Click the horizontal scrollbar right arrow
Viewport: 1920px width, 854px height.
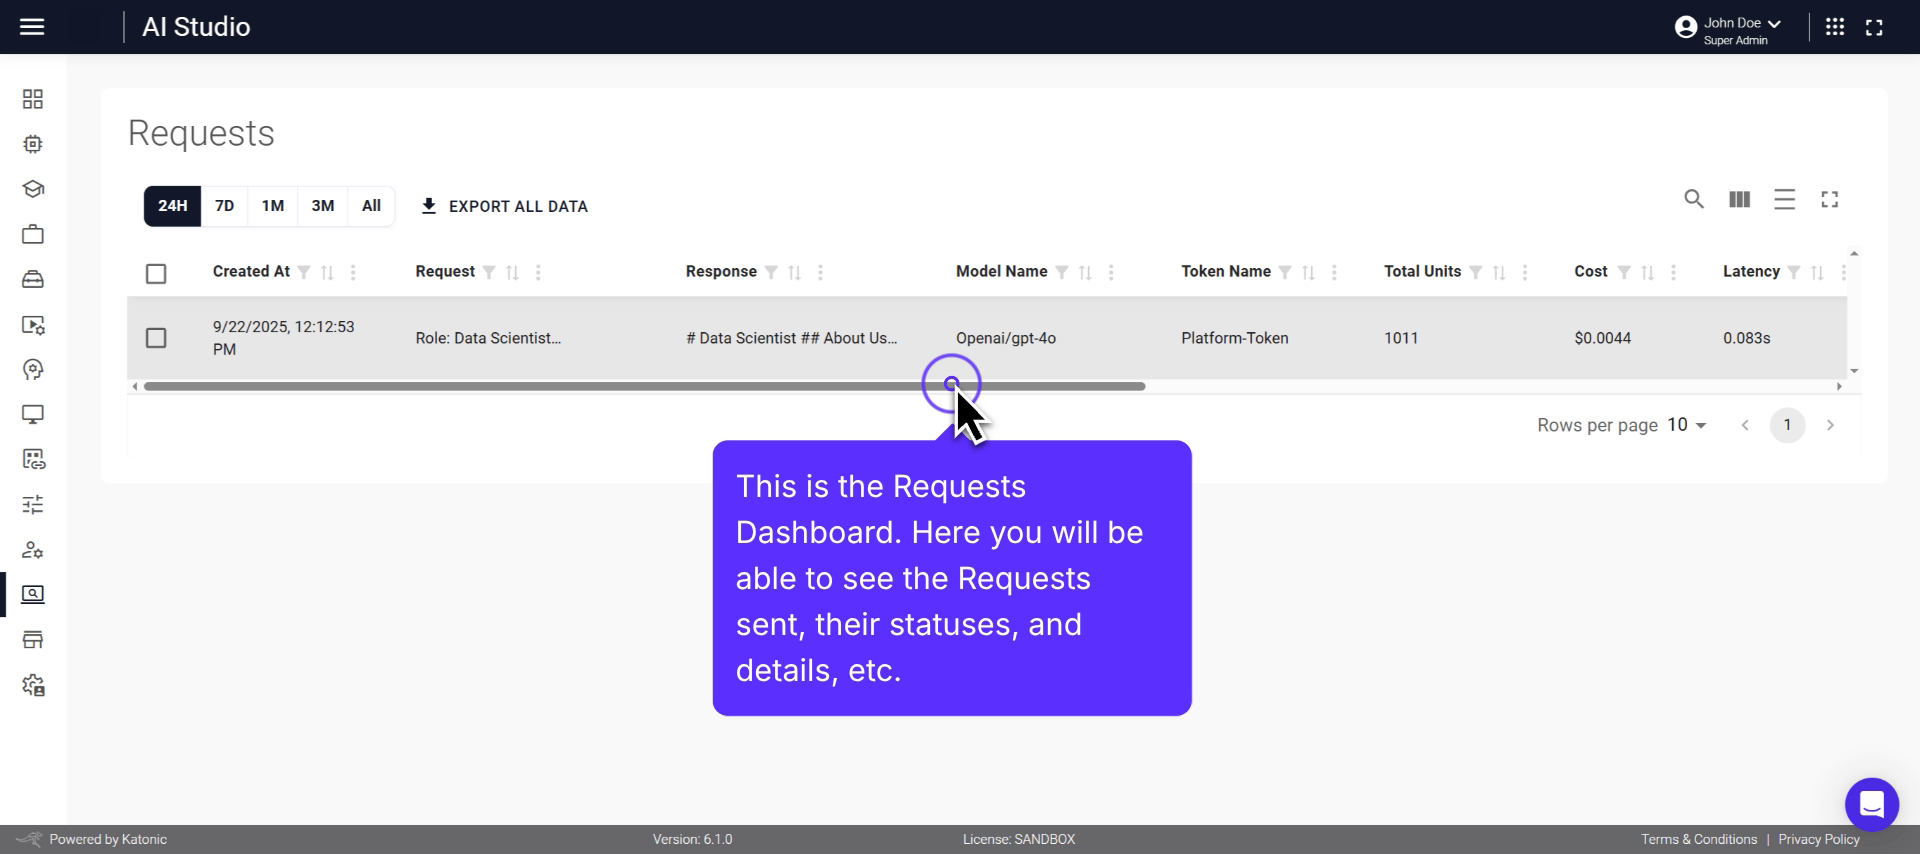pyautogui.click(x=1839, y=386)
